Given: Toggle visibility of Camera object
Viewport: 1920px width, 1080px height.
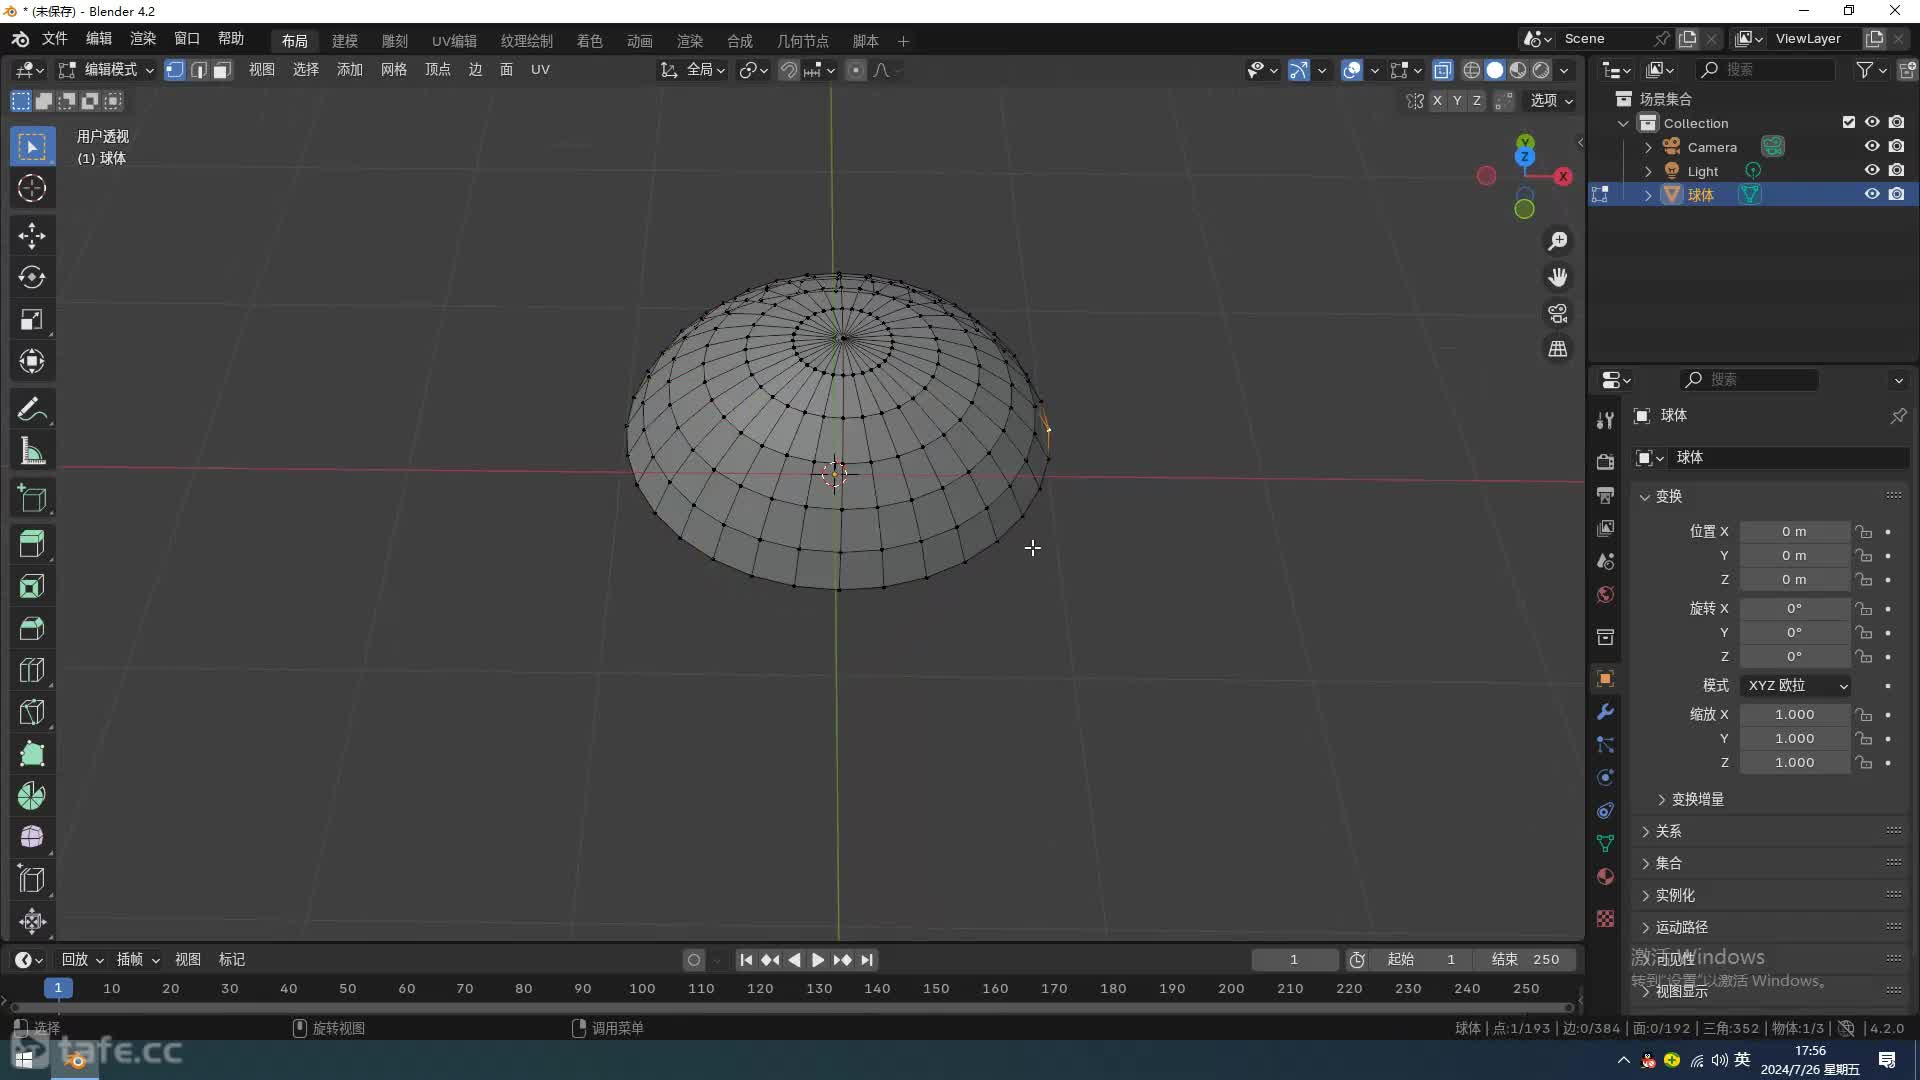Looking at the screenshot, I should [1871, 146].
